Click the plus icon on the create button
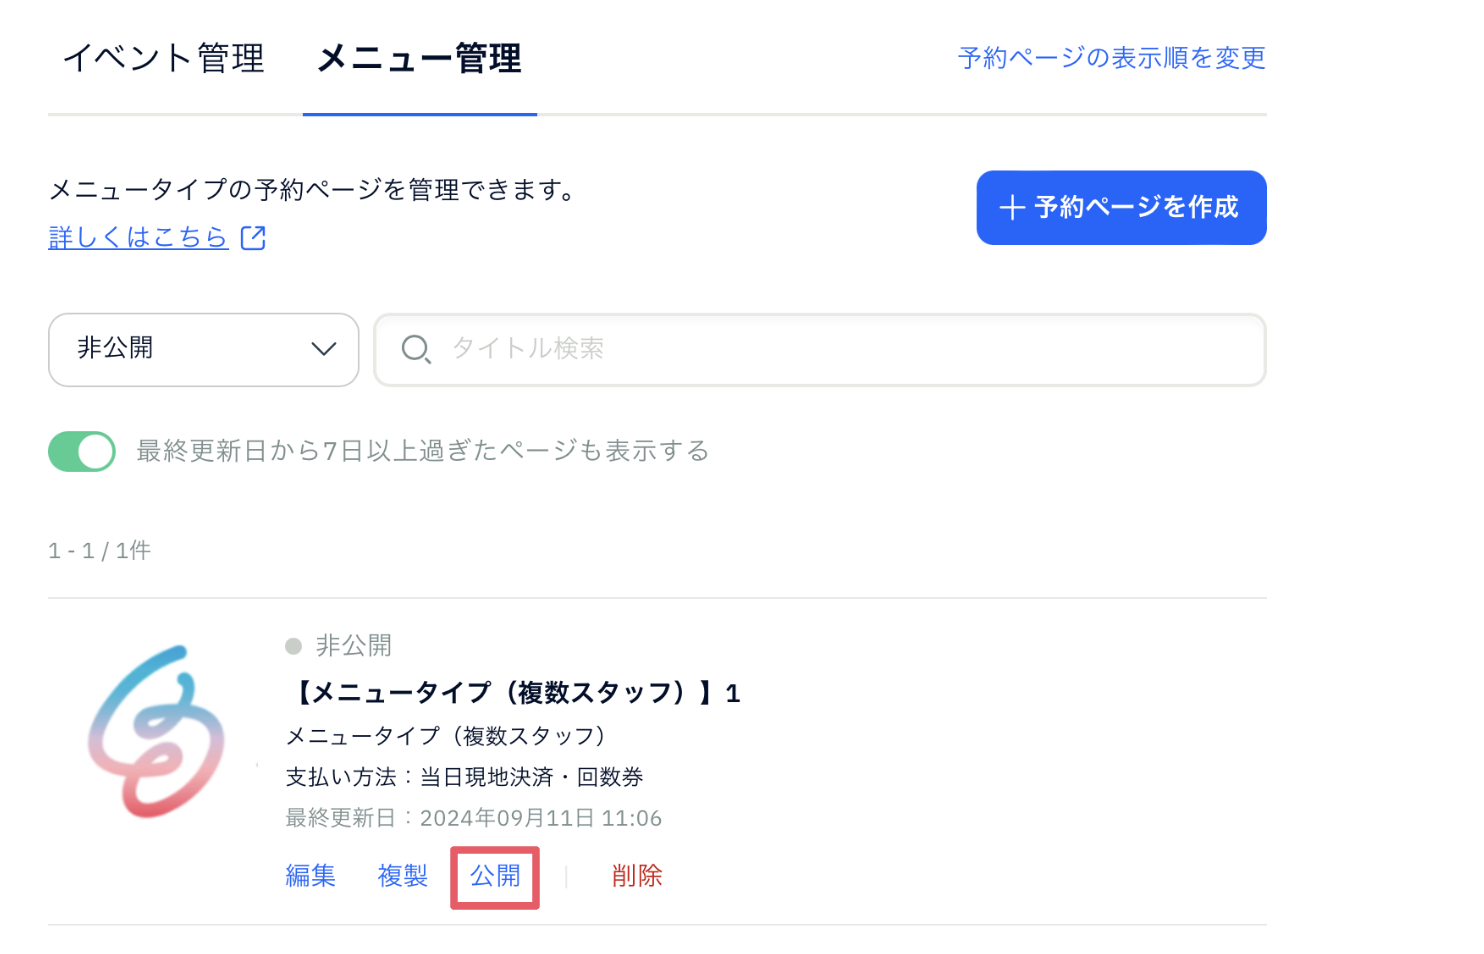Image resolution: width=1484 pixels, height=954 pixels. point(1012,208)
